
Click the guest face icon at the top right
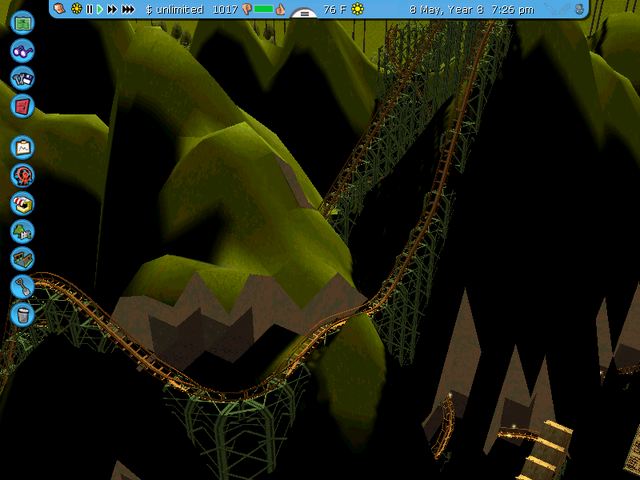tap(579, 9)
